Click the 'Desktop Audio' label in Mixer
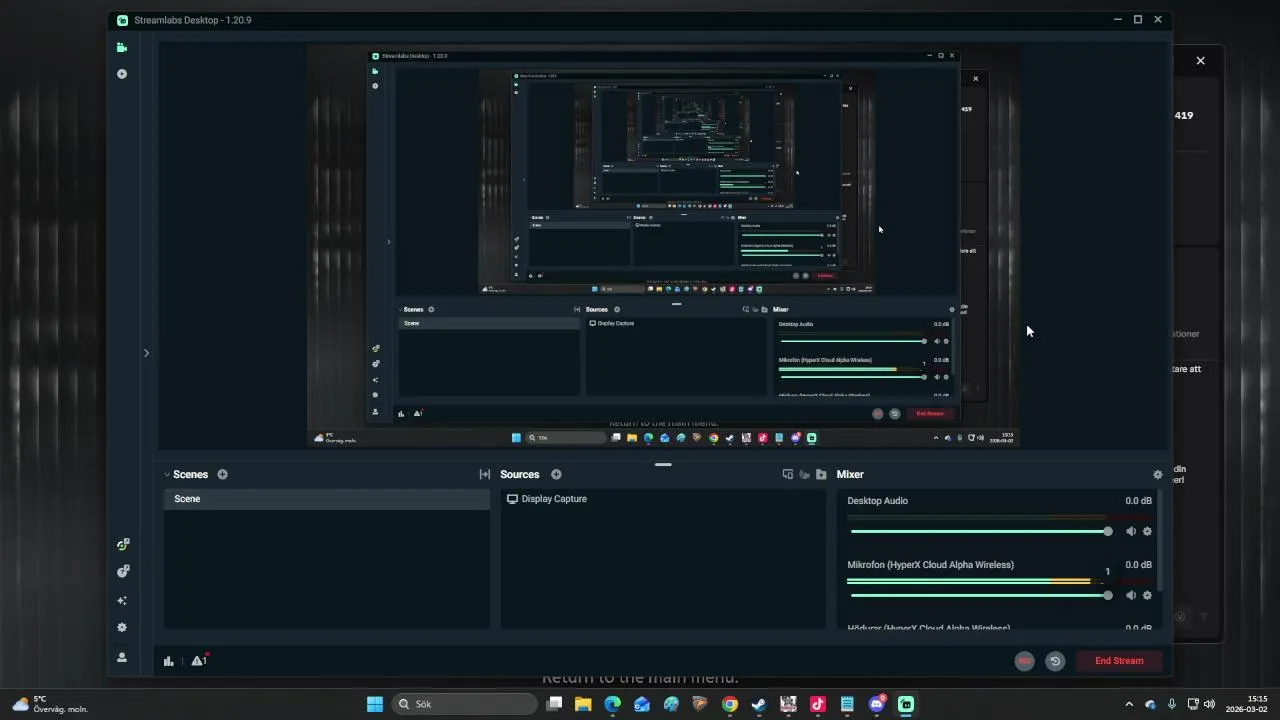1280x720 pixels. [877, 501]
